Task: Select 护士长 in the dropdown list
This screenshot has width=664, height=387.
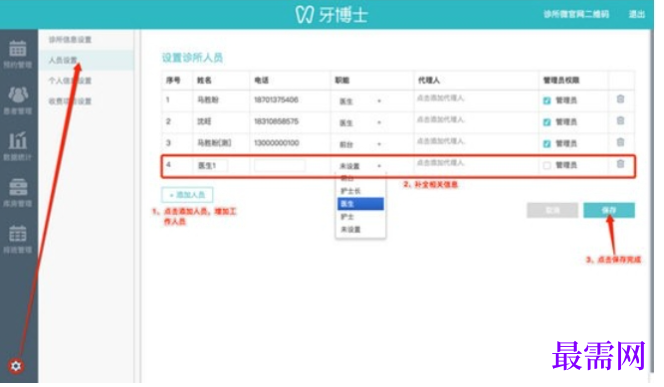Action: [x=360, y=191]
